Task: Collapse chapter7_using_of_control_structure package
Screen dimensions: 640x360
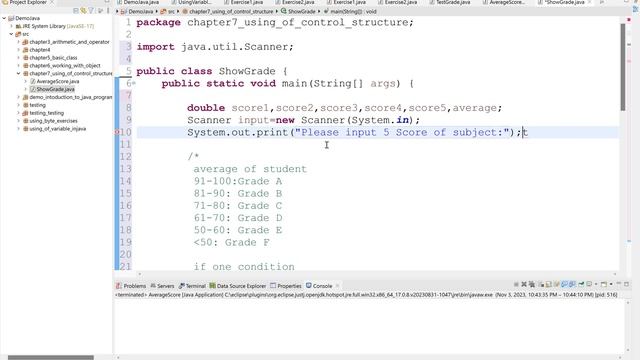Action: pos(19,73)
